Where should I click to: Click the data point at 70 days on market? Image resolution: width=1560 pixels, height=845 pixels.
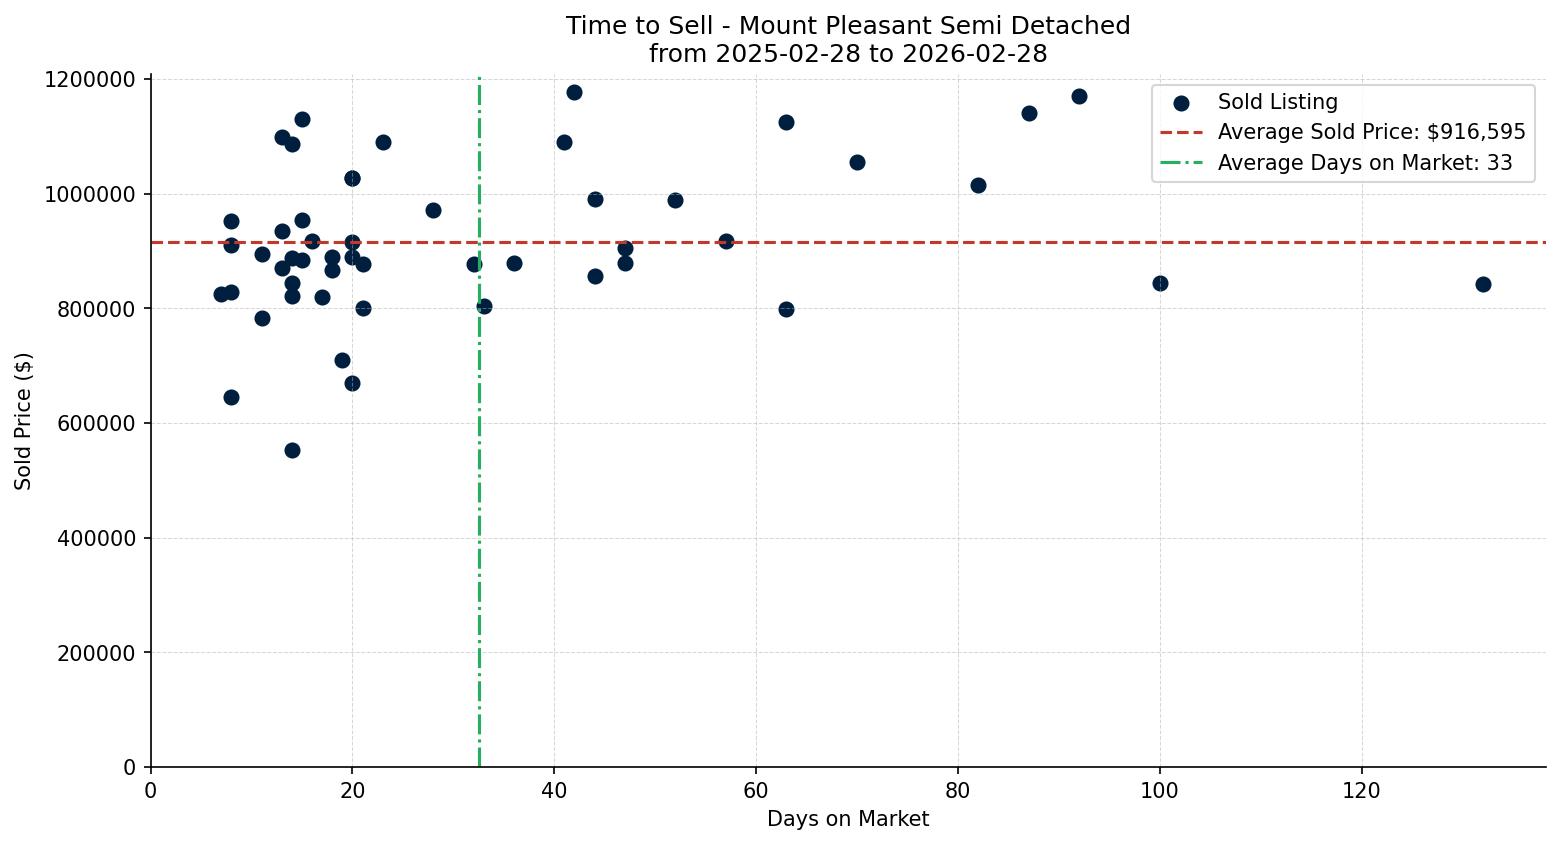pos(857,162)
